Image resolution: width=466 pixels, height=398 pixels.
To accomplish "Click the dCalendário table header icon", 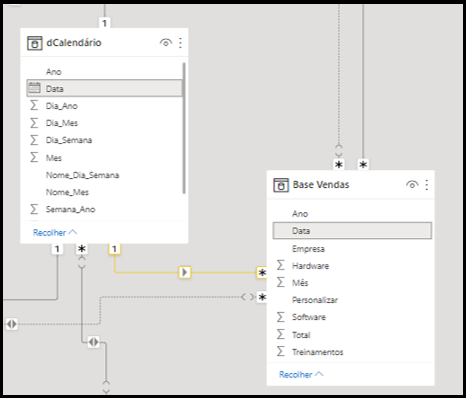I will click(x=34, y=43).
